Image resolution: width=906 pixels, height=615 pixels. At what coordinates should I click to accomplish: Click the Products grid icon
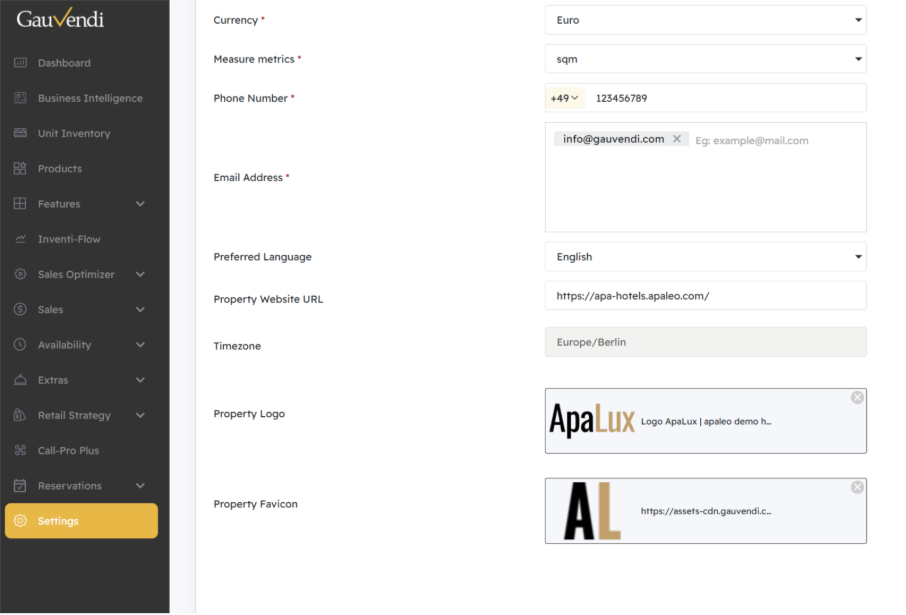(20, 168)
